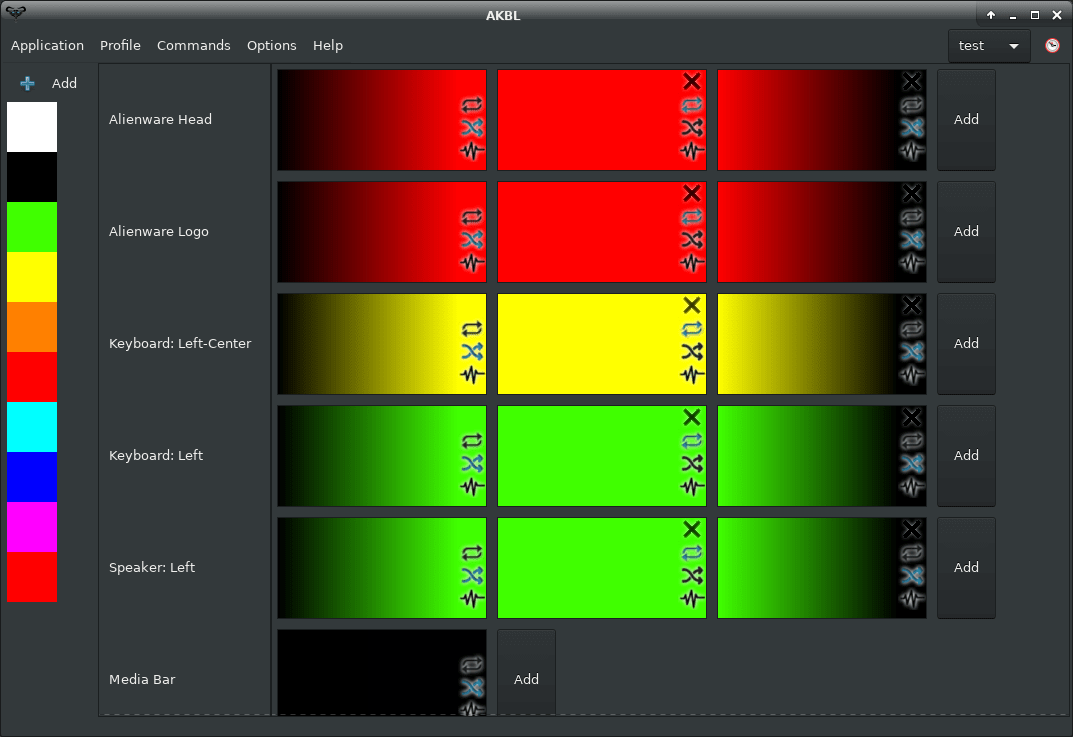Open the Profile menu
This screenshot has height=737, width=1073.
click(120, 45)
